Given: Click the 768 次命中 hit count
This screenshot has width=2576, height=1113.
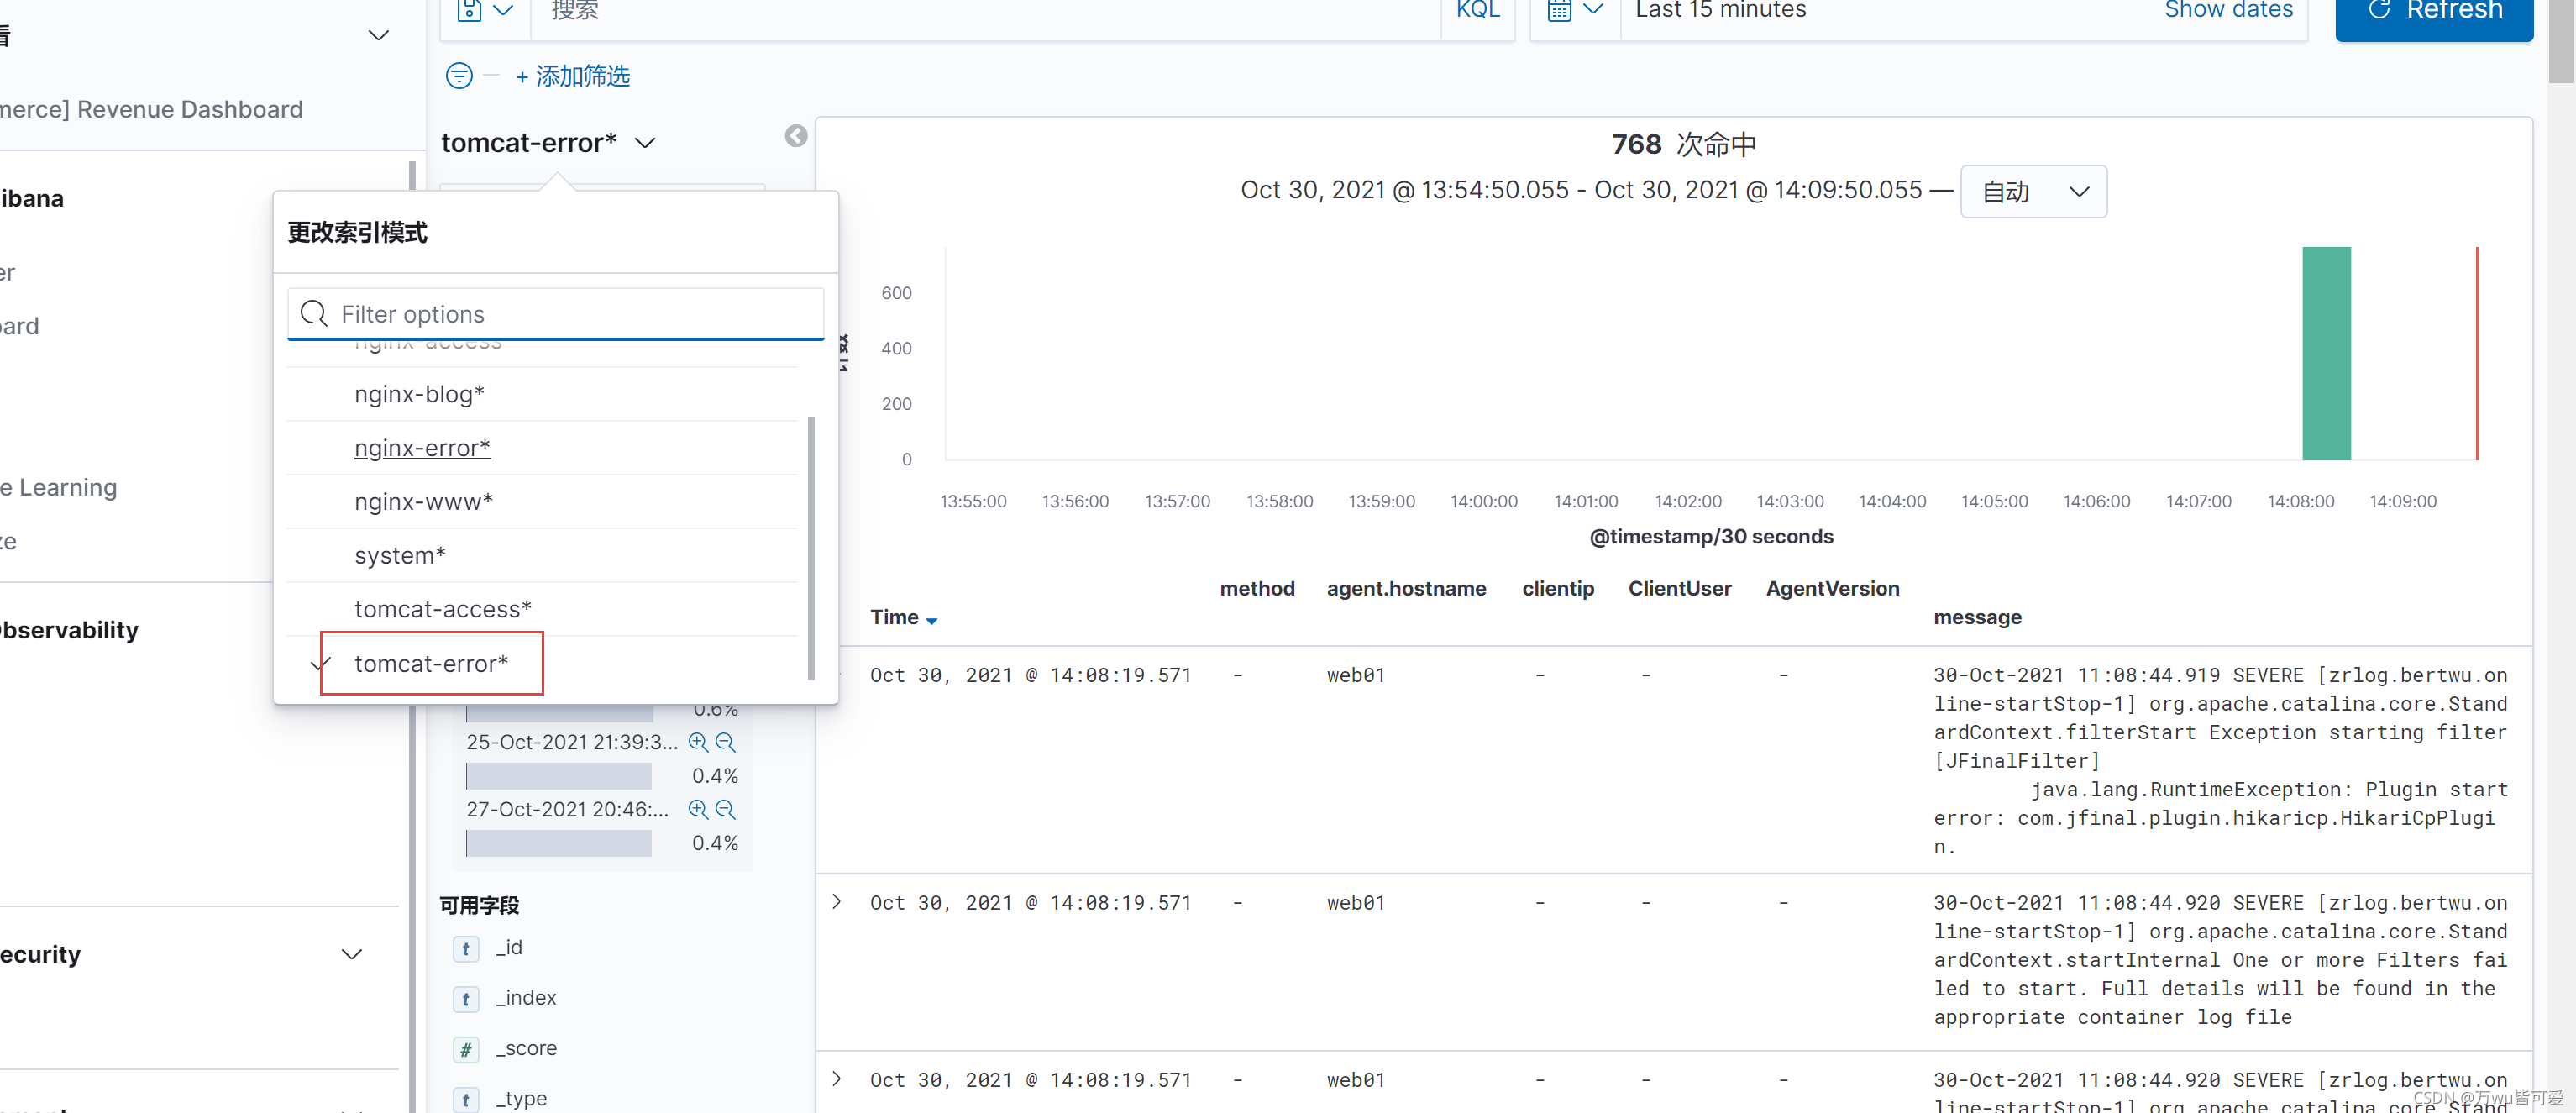Looking at the screenshot, I should 1684,145.
